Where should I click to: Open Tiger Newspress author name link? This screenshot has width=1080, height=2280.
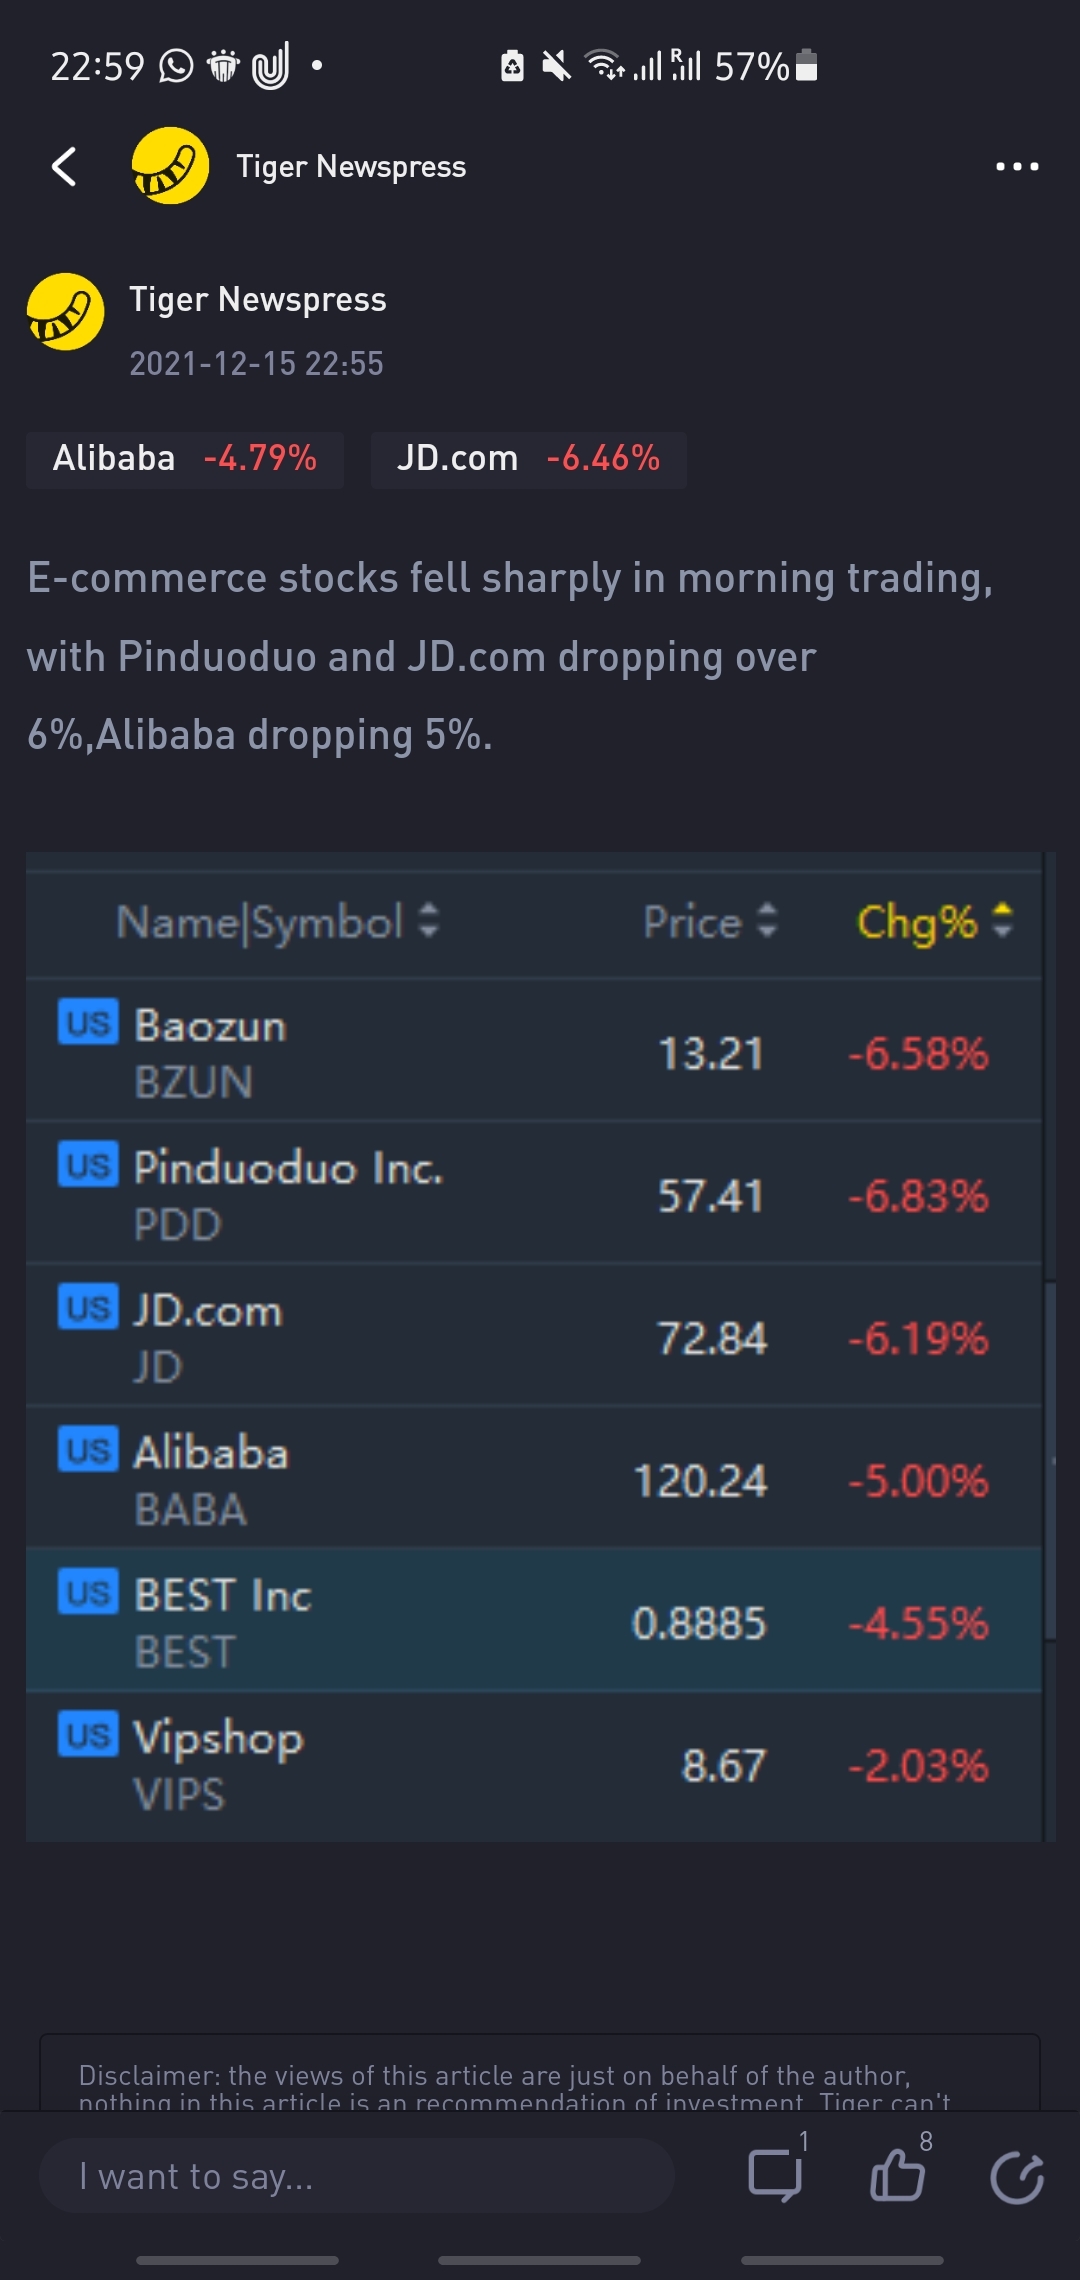click(x=258, y=300)
